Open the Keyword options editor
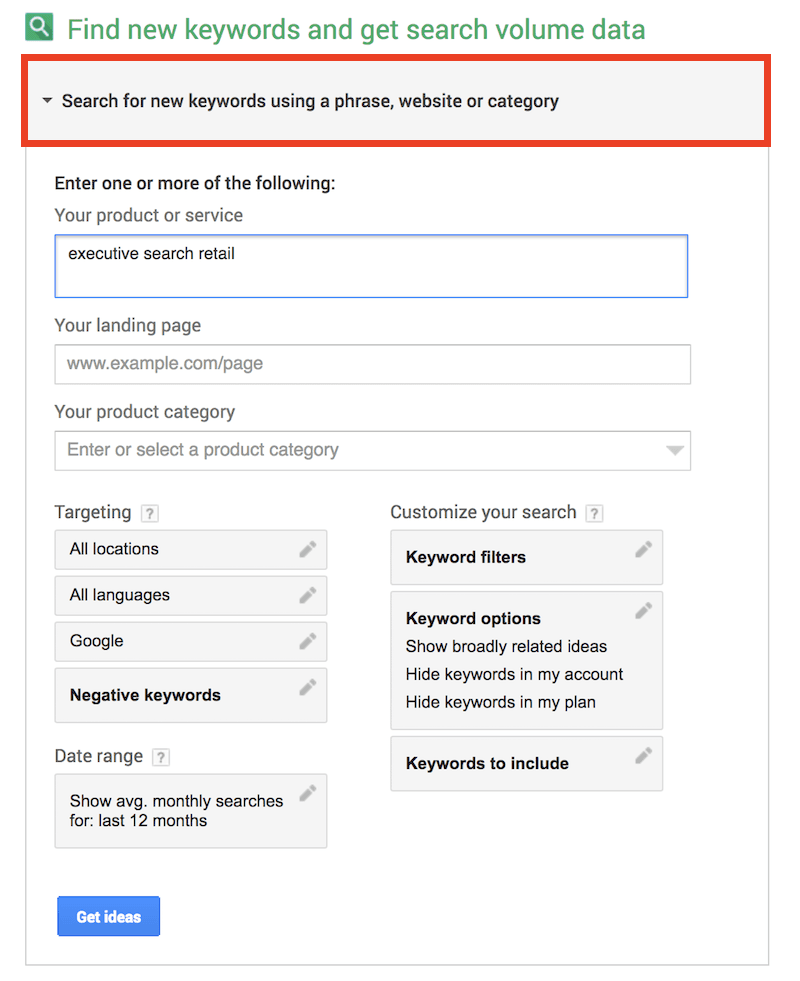The height and width of the screenshot is (981, 800). click(644, 608)
